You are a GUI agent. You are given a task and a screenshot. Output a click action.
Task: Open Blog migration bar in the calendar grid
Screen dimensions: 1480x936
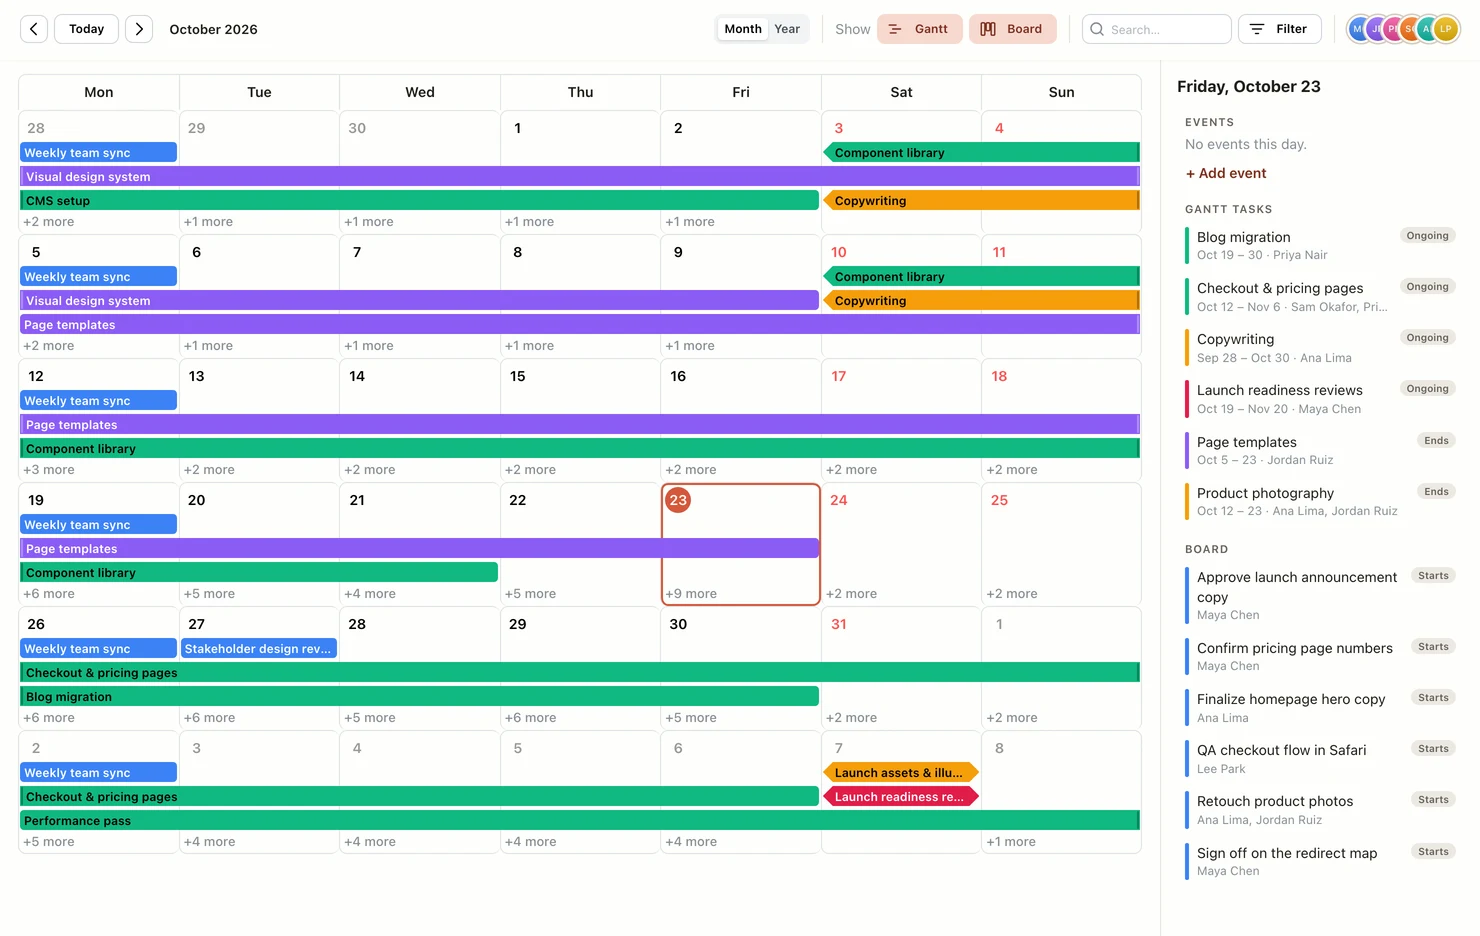[x=419, y=697]
